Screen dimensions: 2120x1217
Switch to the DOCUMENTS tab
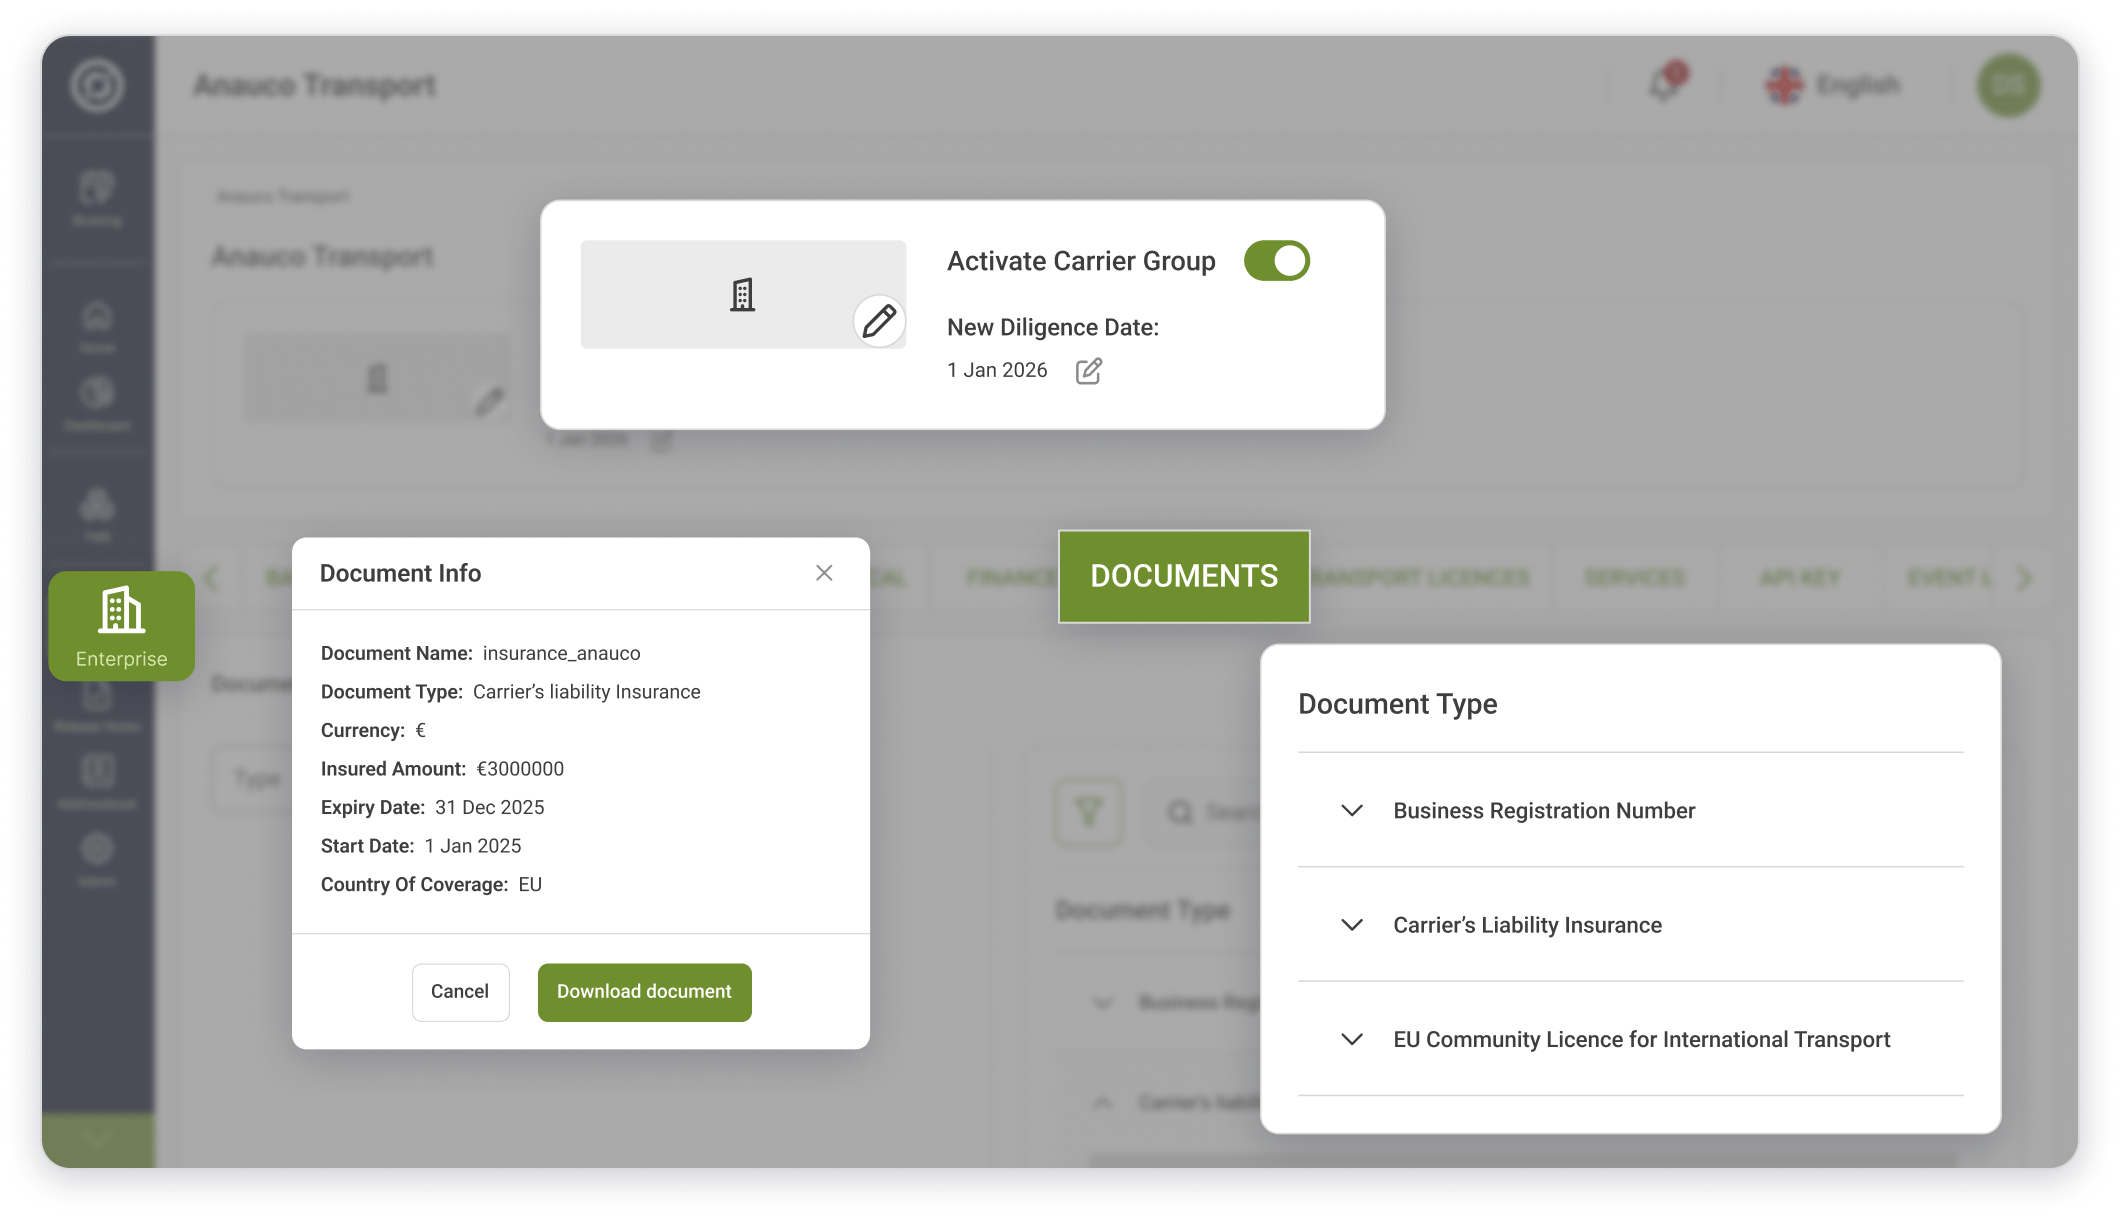(1184, 576)
